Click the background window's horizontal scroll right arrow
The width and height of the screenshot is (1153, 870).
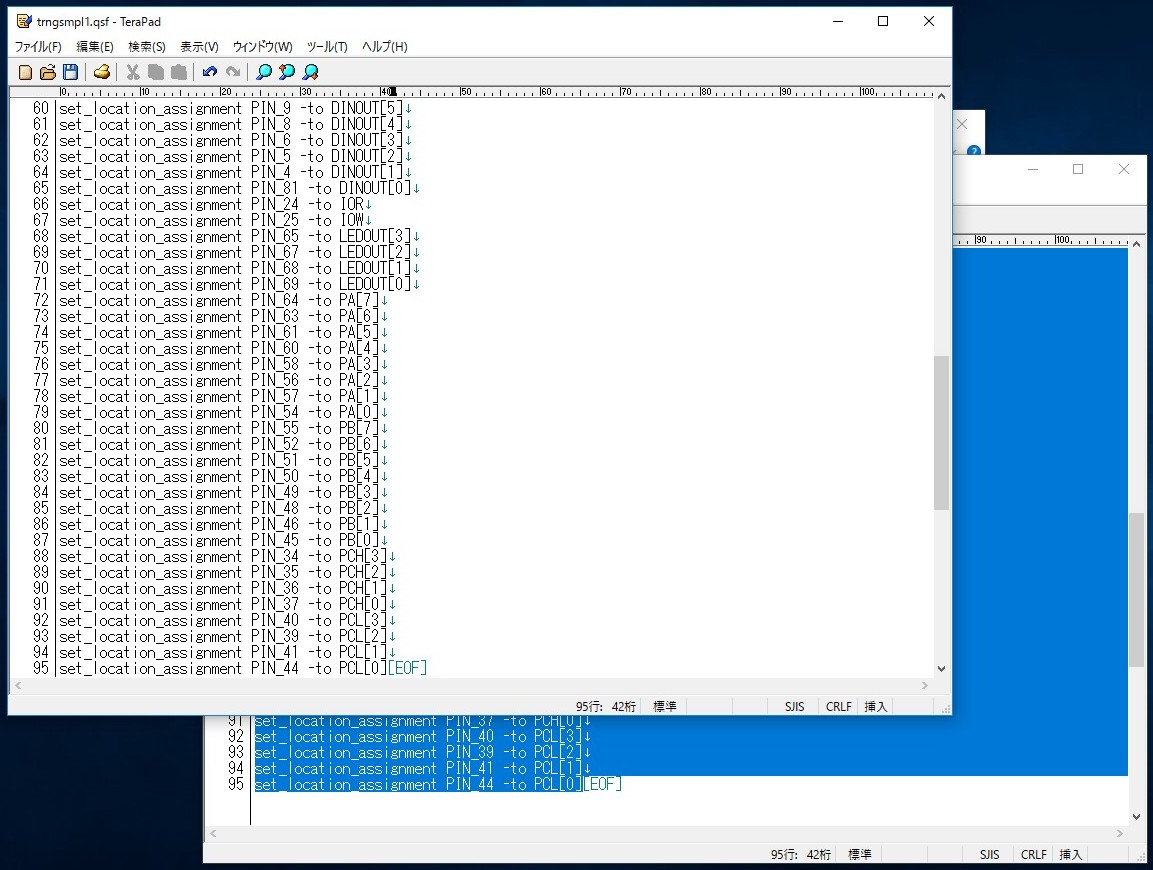[x=1120, y=833]
